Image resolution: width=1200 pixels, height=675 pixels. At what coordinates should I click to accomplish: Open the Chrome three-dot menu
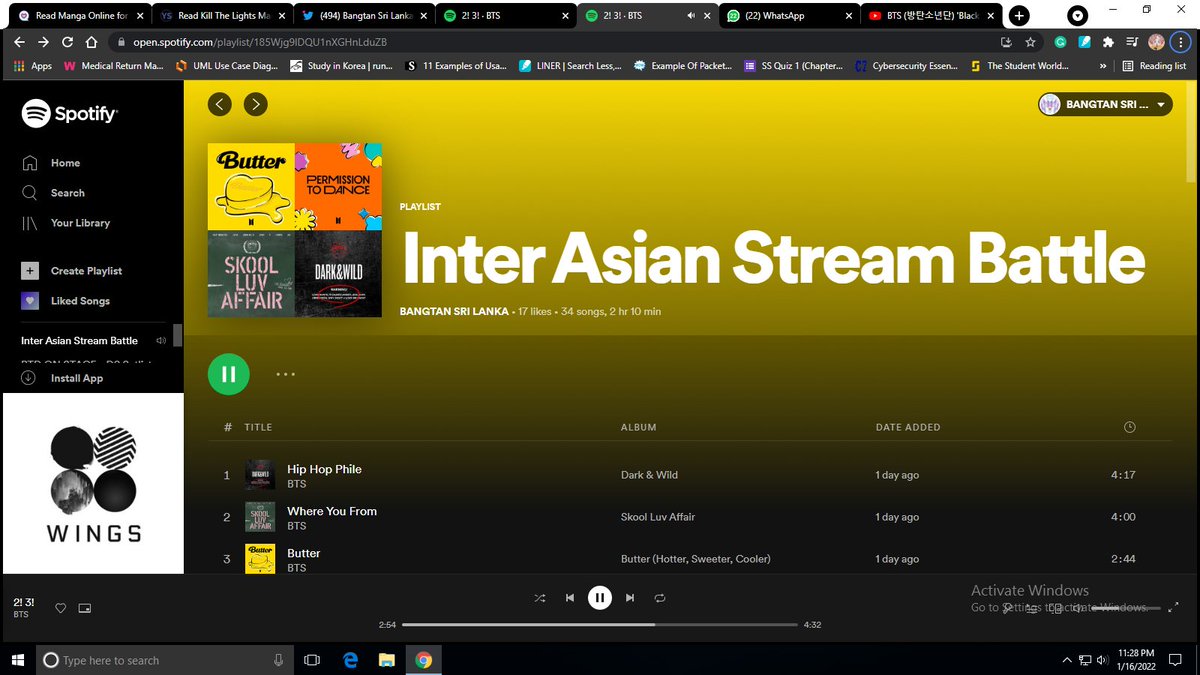point(1181,42)
